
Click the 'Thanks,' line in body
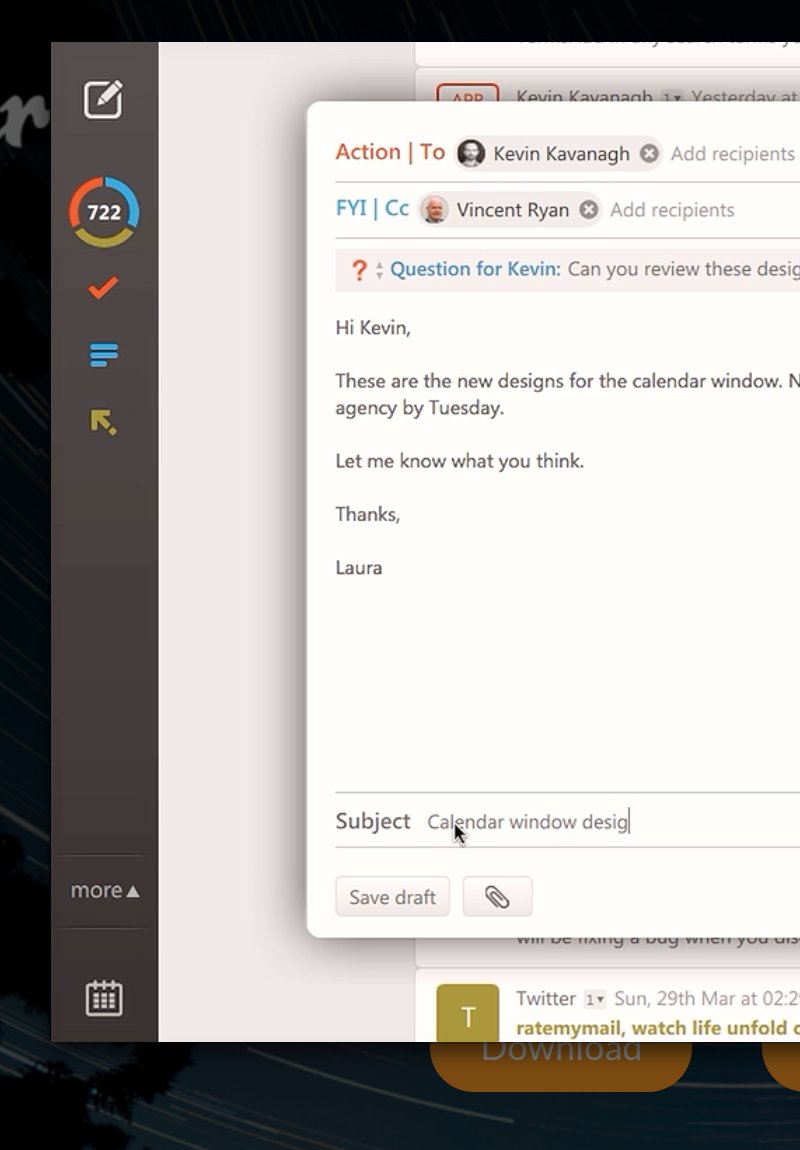coord(367,515)
